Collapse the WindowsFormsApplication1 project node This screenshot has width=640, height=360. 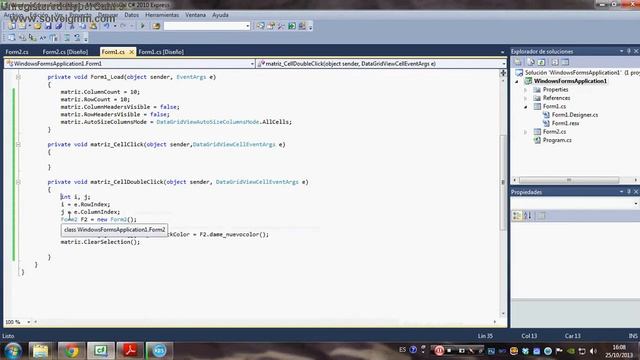tap(517, 81)
